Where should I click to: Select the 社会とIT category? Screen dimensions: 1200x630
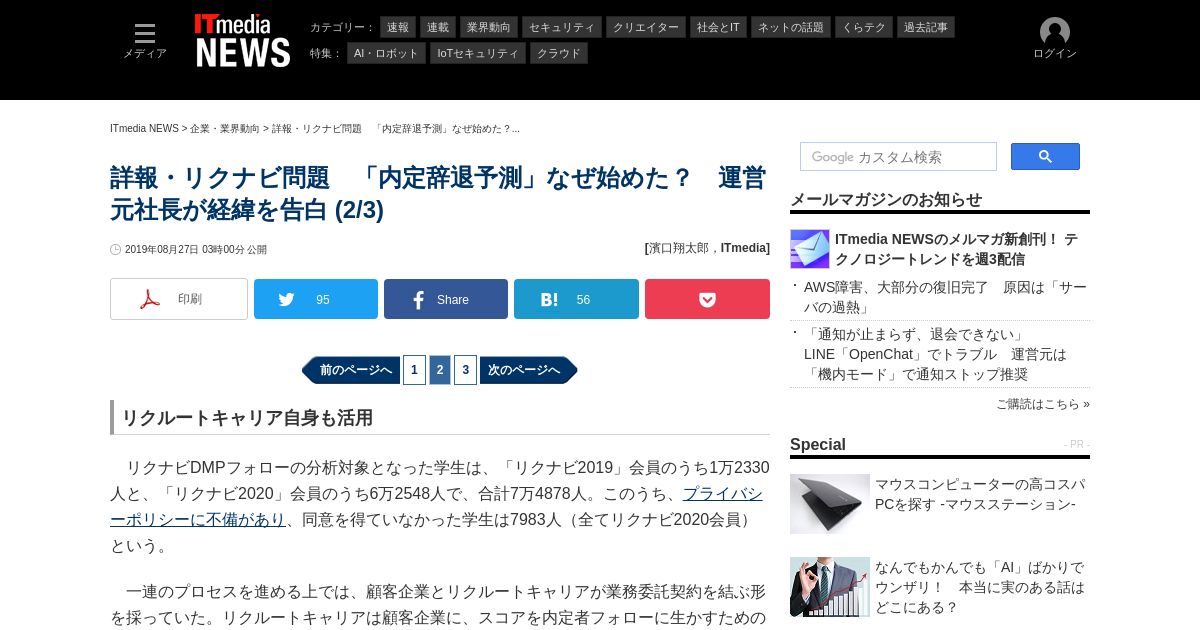point(718,27)
